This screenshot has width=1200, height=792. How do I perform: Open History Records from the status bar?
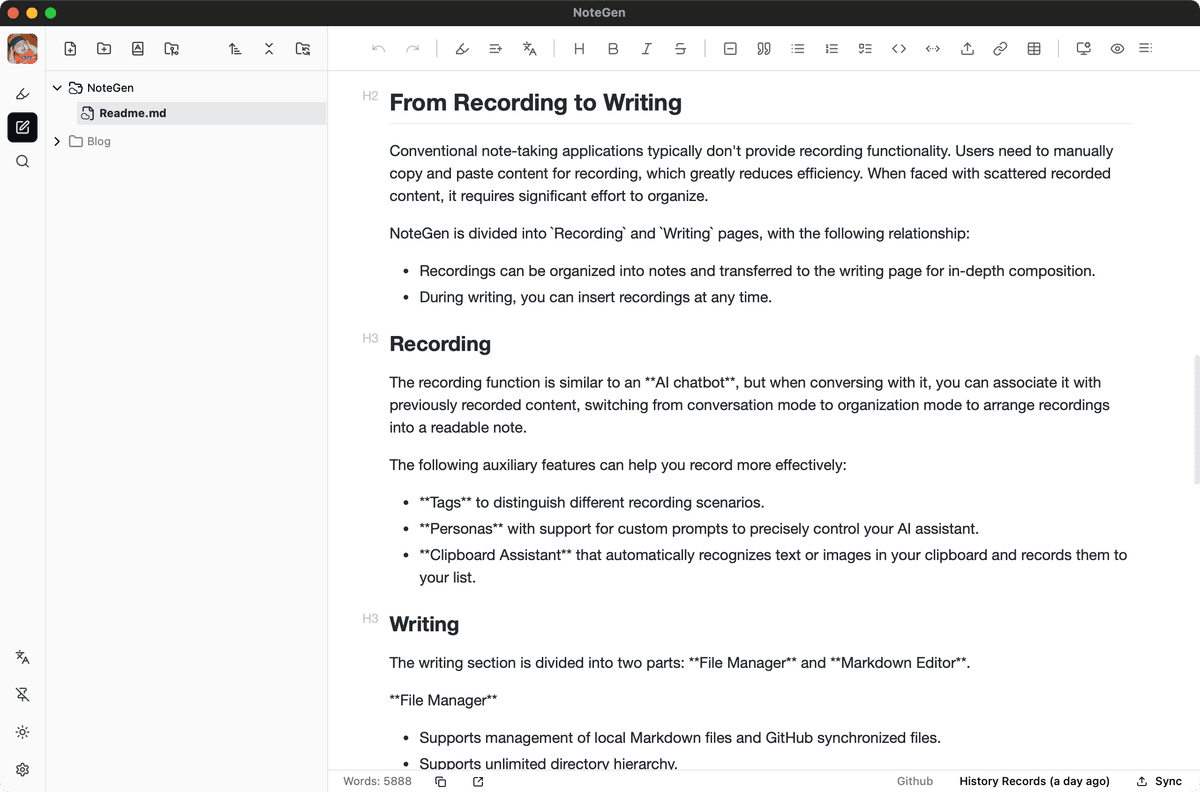point(1034,781)
